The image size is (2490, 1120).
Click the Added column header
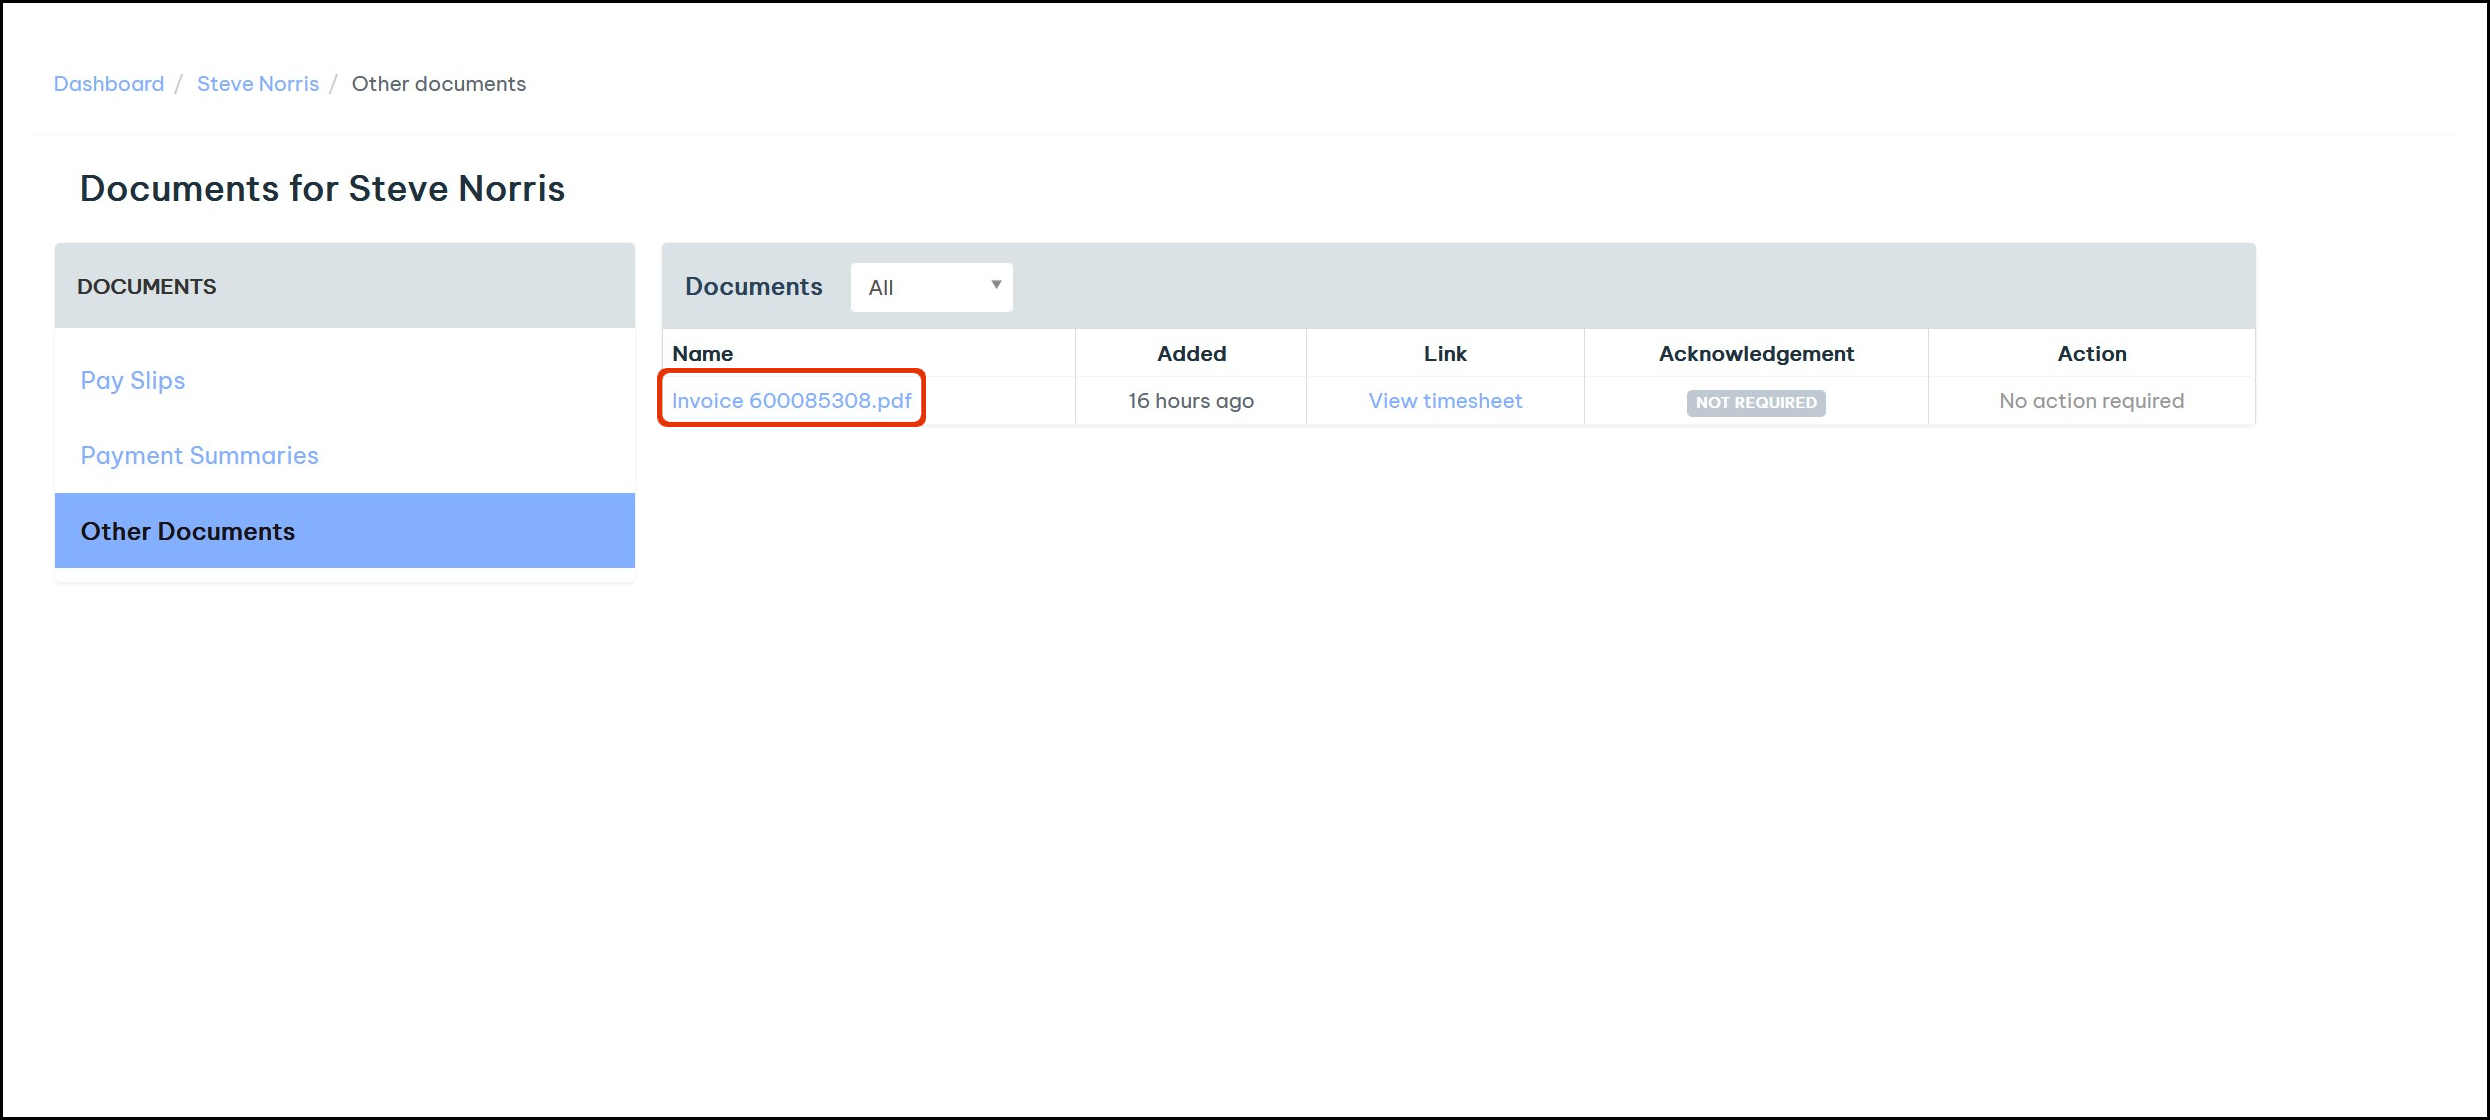pos(1190,353)
